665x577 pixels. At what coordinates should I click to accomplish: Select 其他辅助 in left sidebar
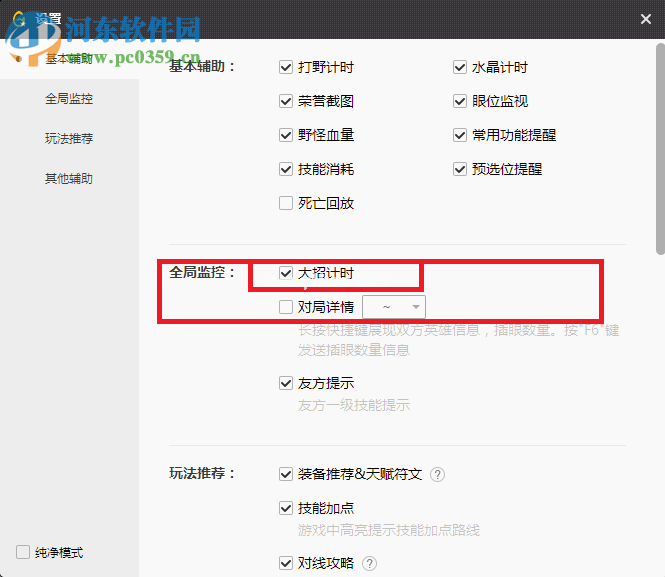point(69,179)
